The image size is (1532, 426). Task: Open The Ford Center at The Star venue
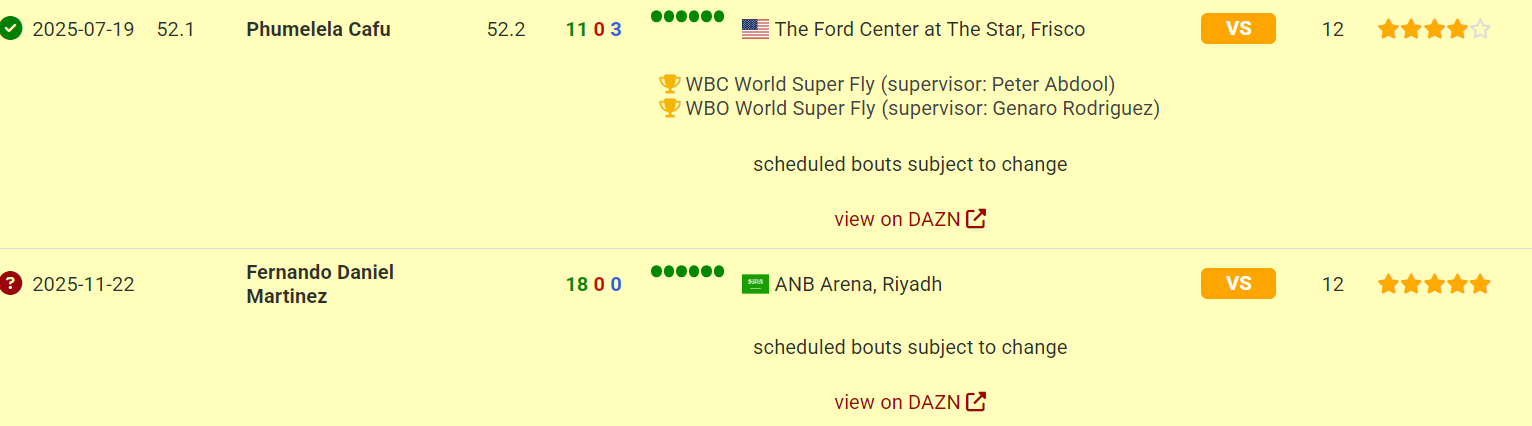click(x=929, y=30)
